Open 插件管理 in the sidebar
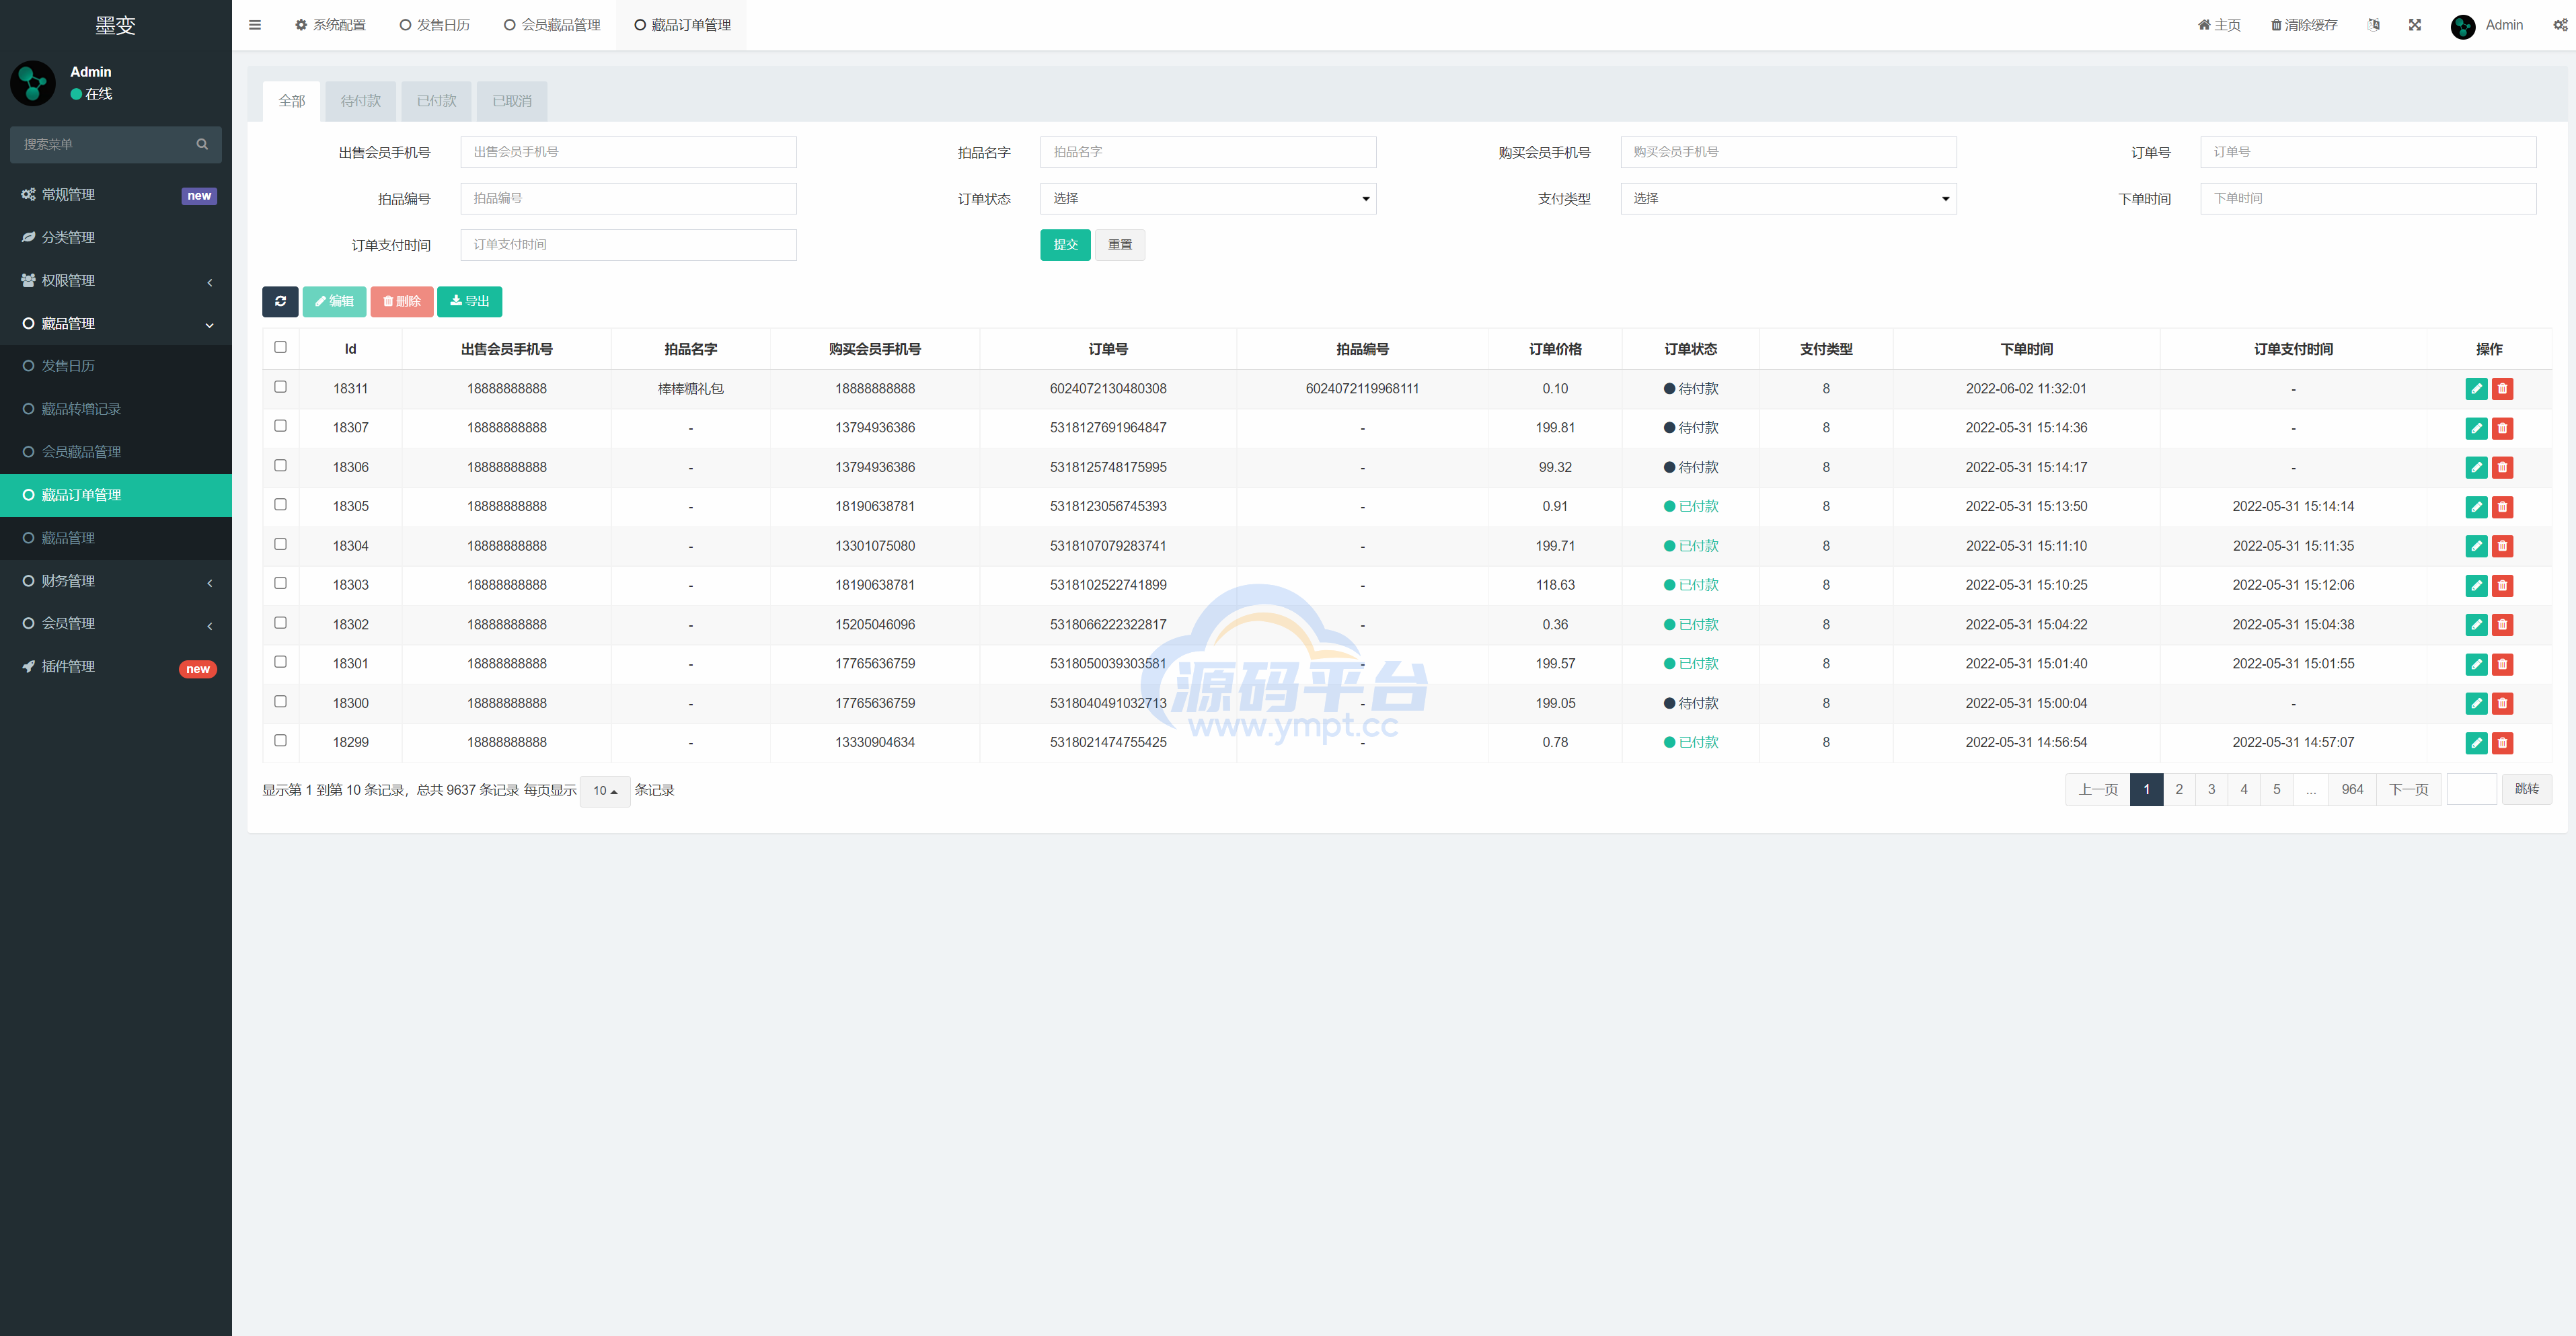 pyautogui.click(x=116, y=667)
